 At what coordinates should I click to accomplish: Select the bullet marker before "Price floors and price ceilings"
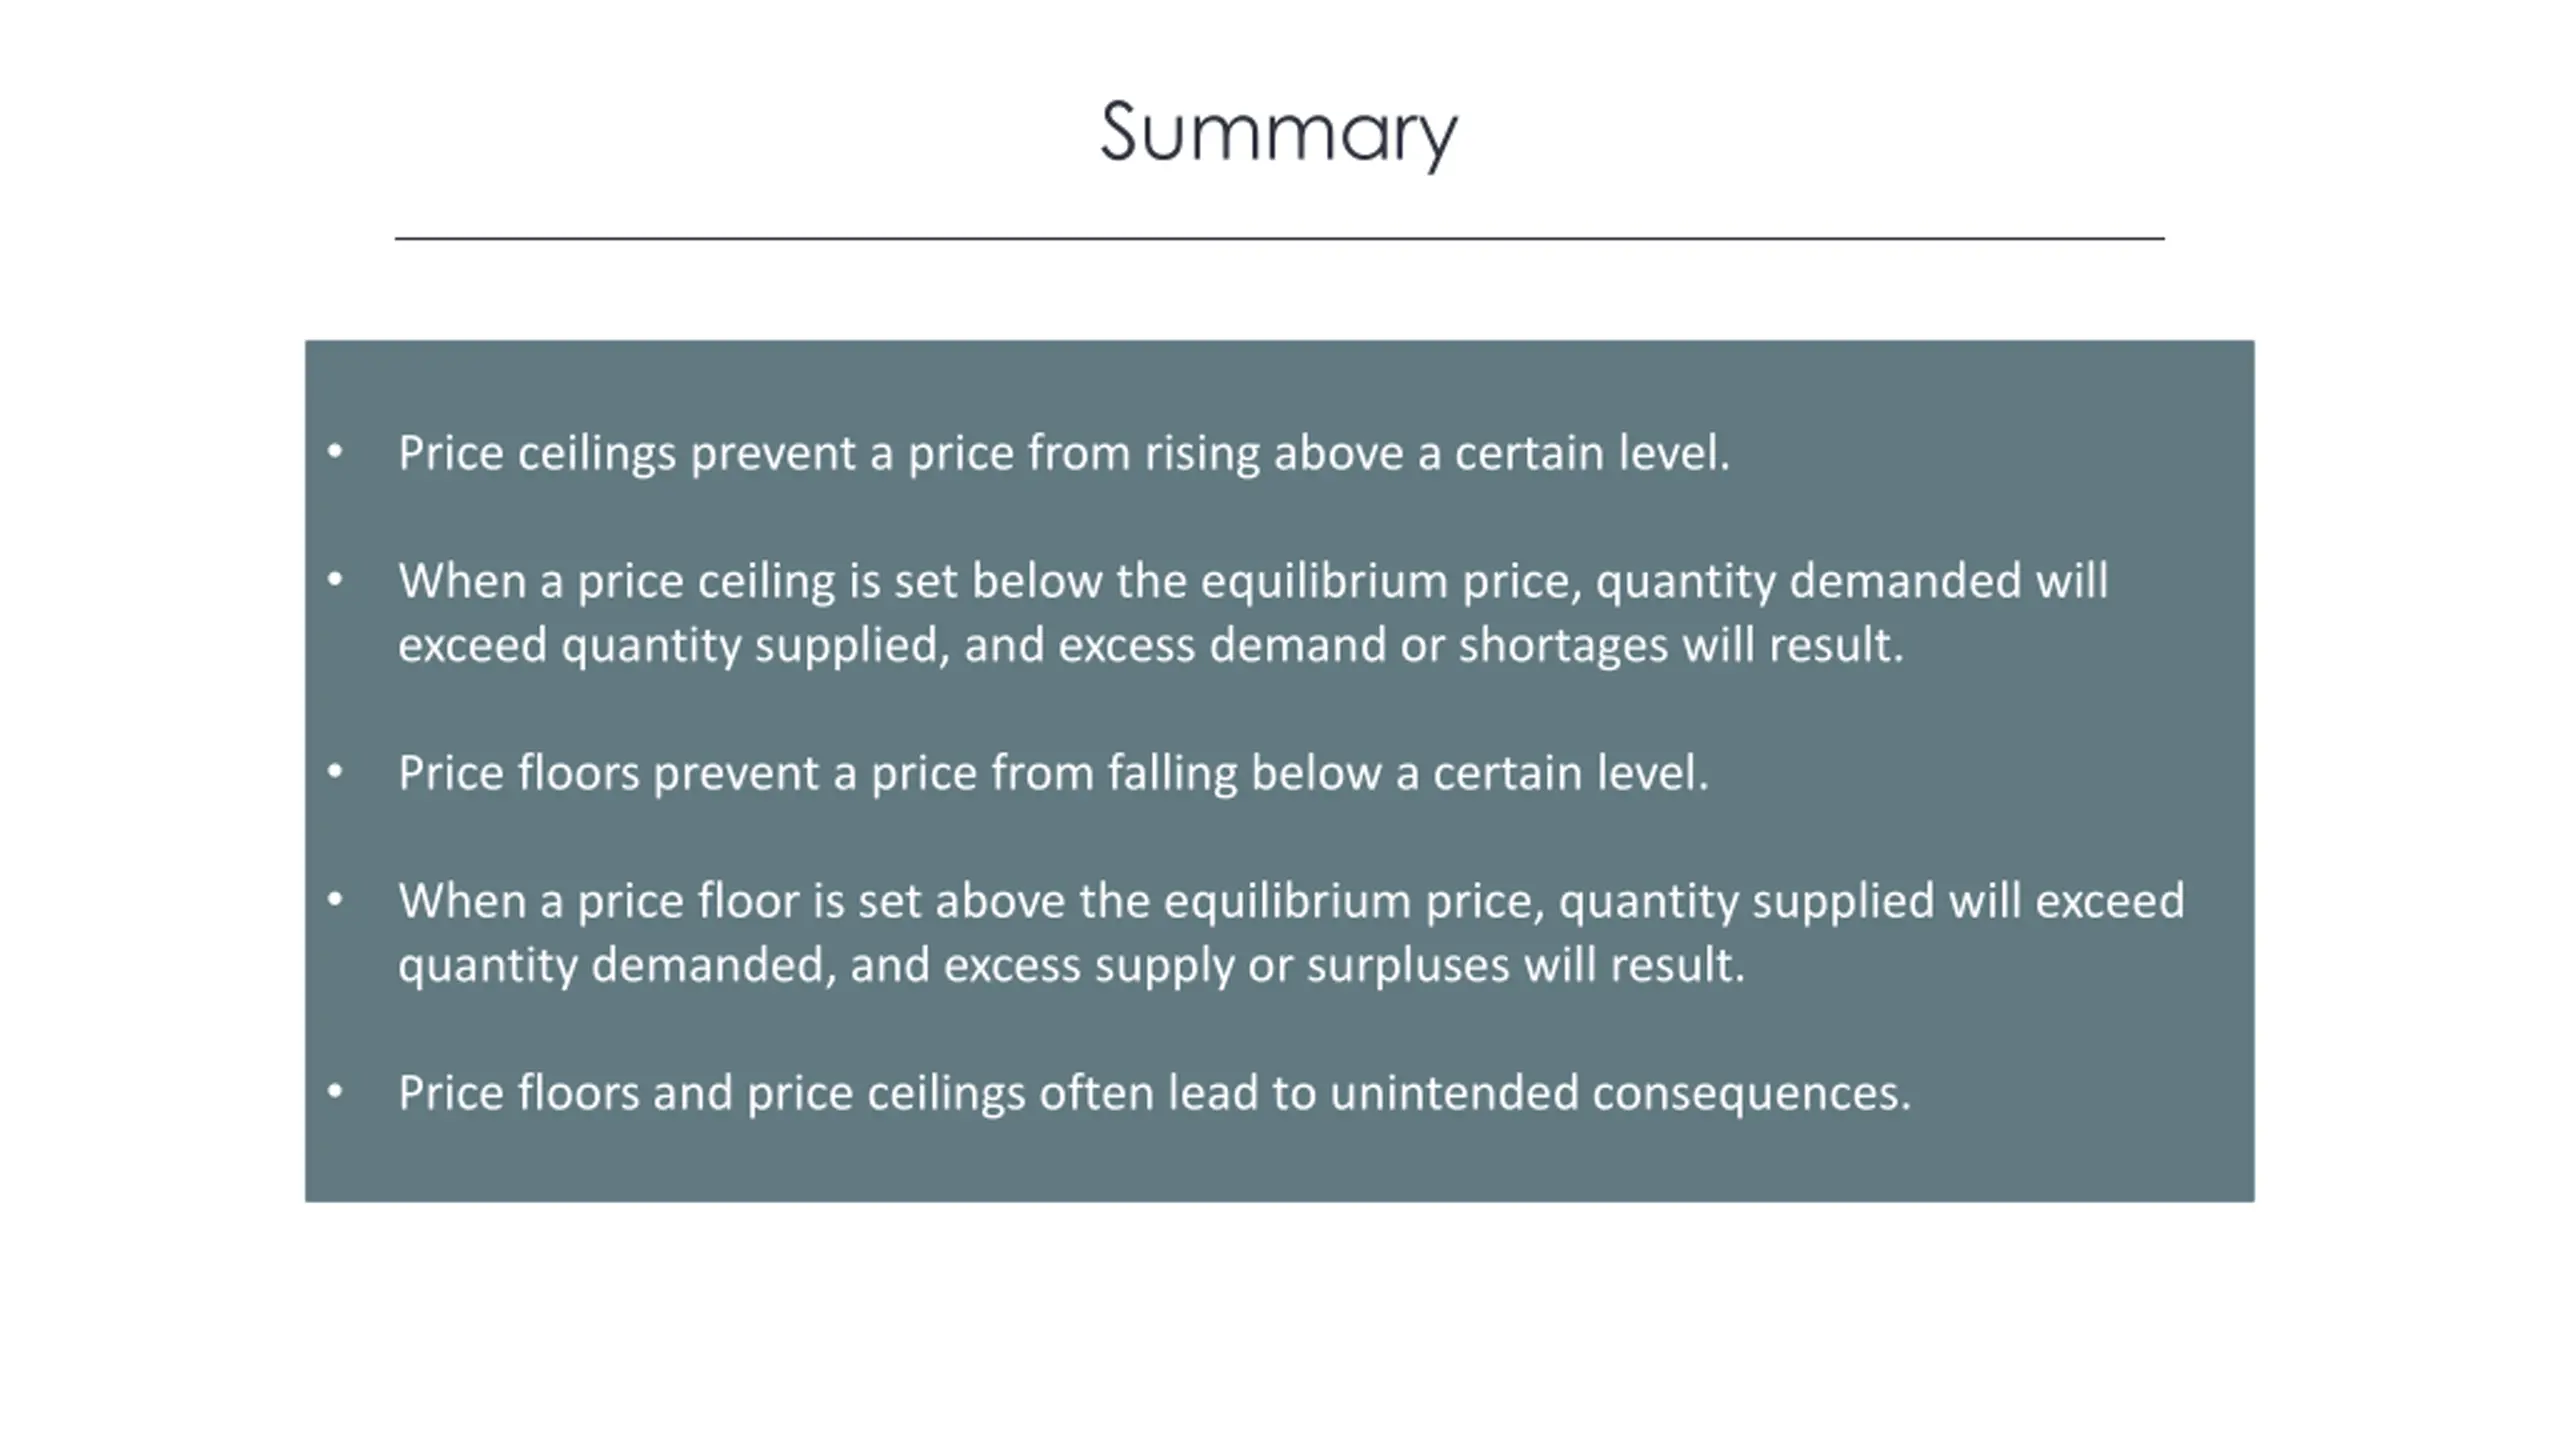tap(335, 1092)
